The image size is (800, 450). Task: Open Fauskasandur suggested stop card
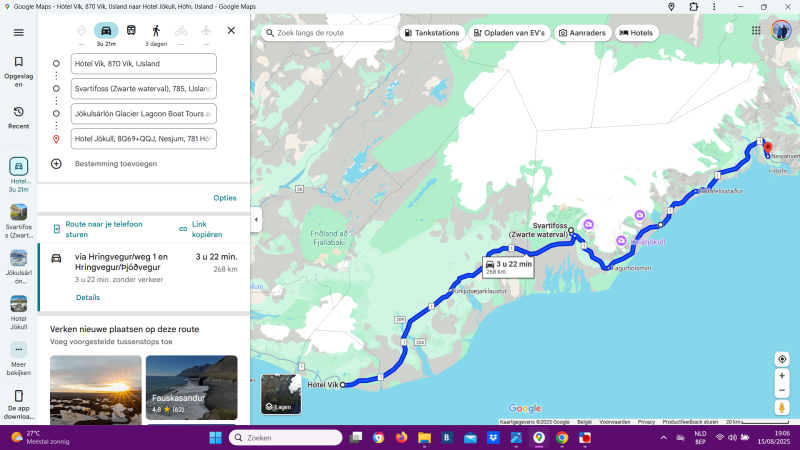point(192,388)
